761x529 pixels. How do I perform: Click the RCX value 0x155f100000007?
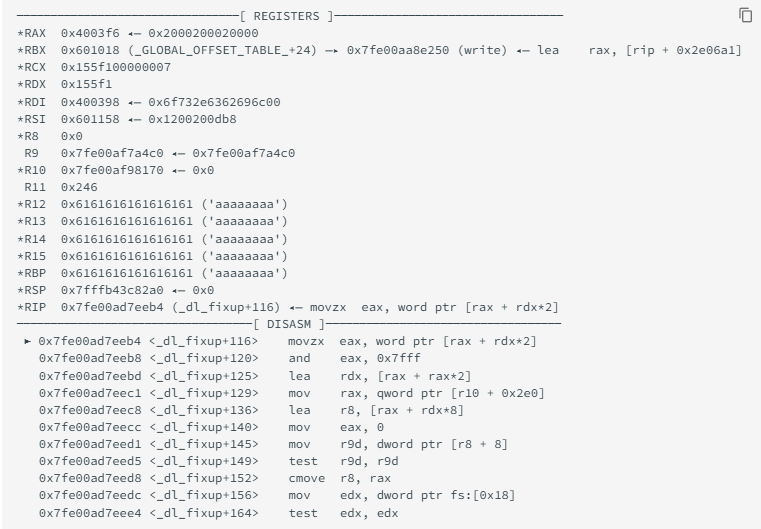click(116, 67)
